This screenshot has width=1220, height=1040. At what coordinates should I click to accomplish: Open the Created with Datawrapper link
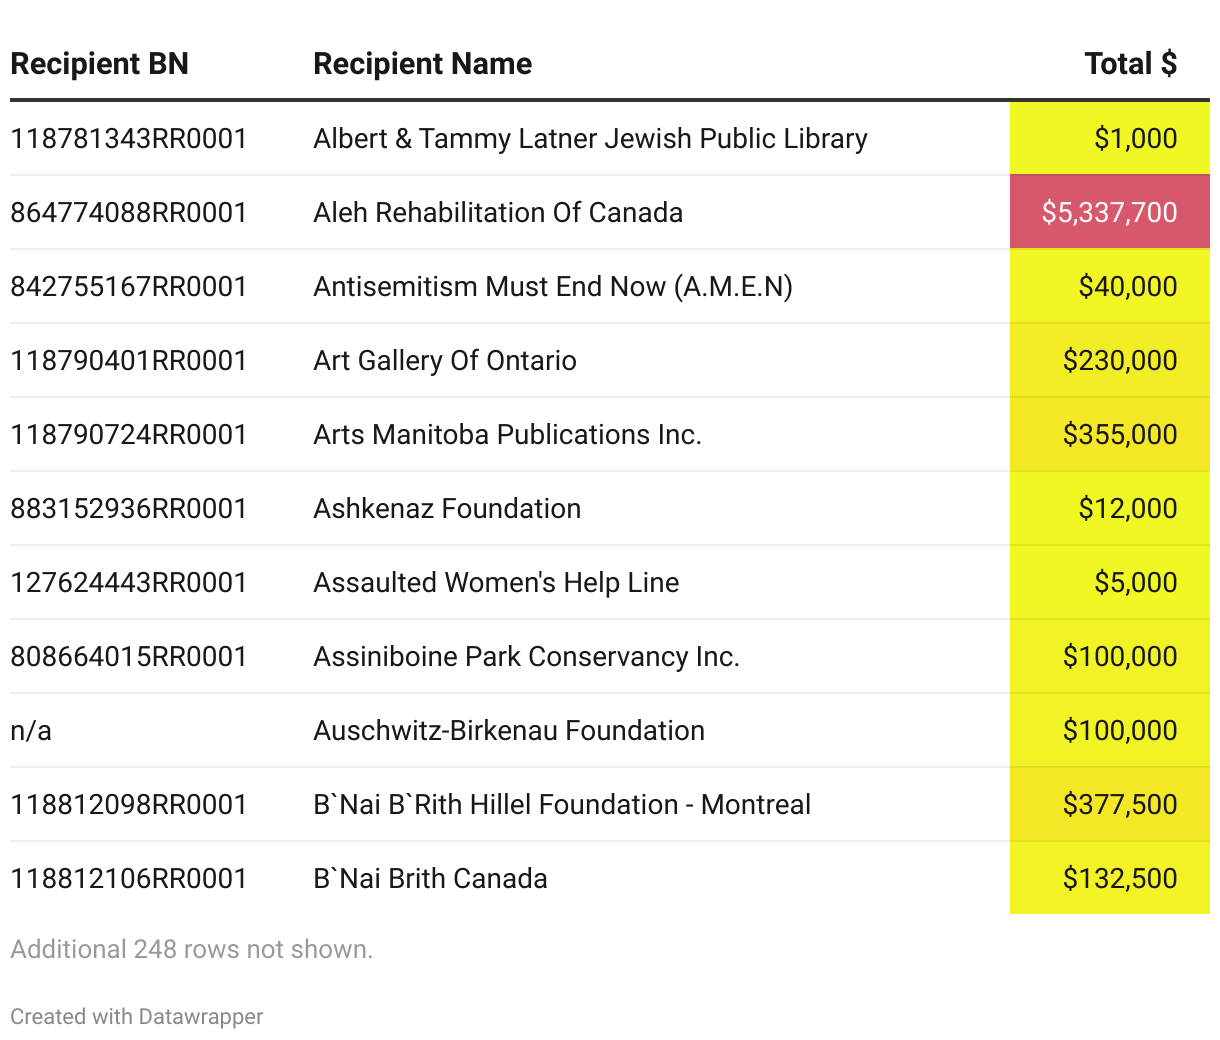tap(137, 1017)
